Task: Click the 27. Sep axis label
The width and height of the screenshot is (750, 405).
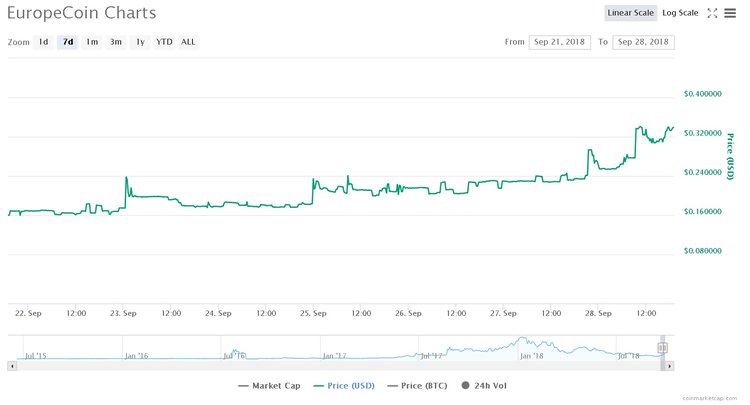Action: click(x=503, y=313)
